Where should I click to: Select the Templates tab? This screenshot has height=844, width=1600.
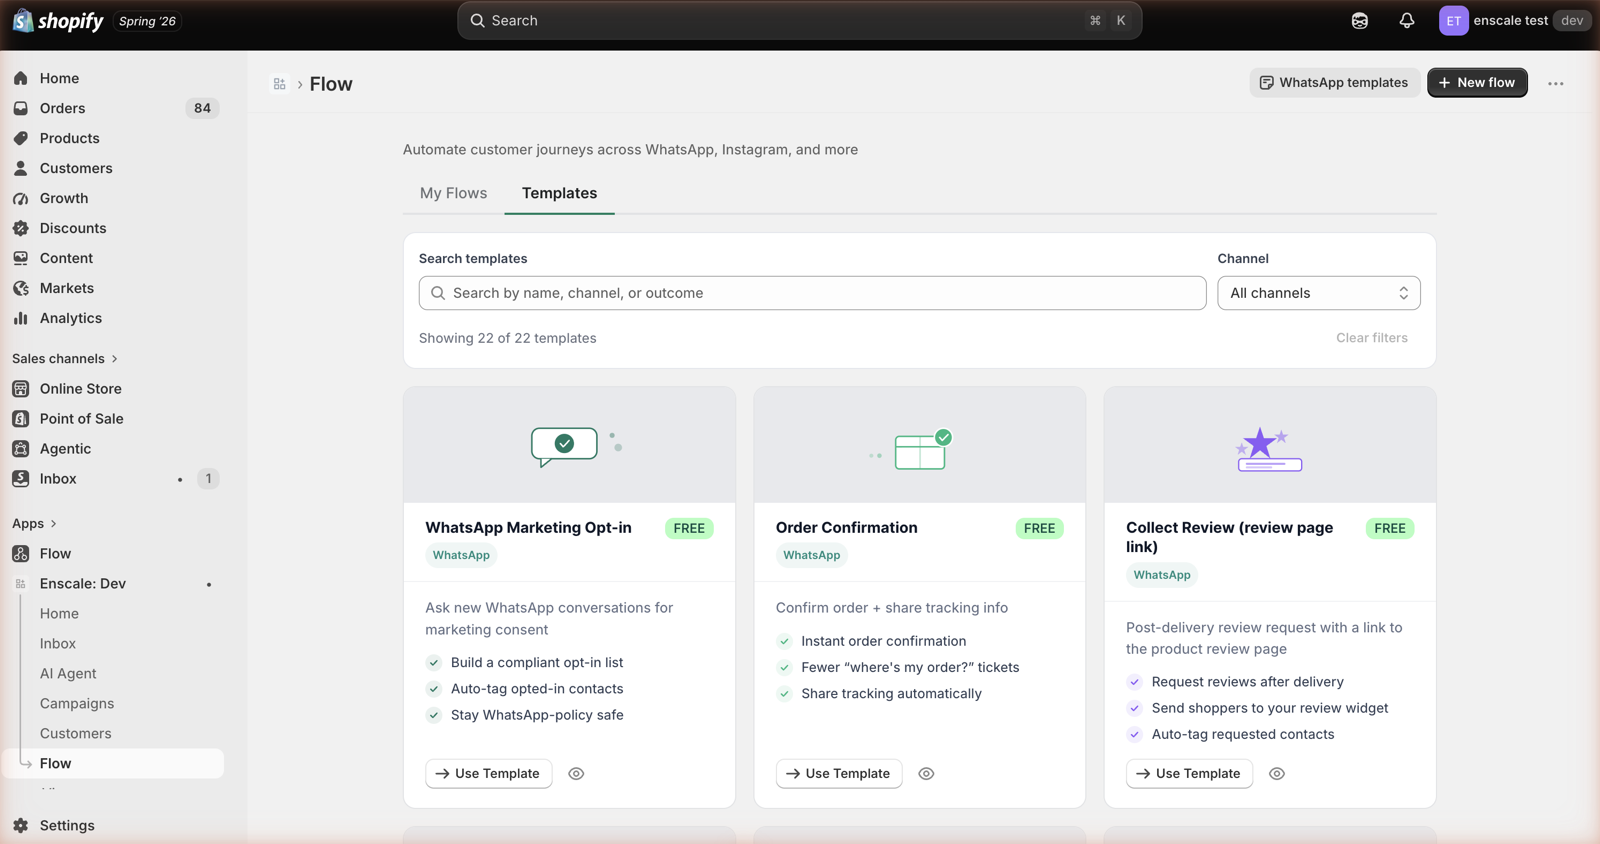[560, 193]
